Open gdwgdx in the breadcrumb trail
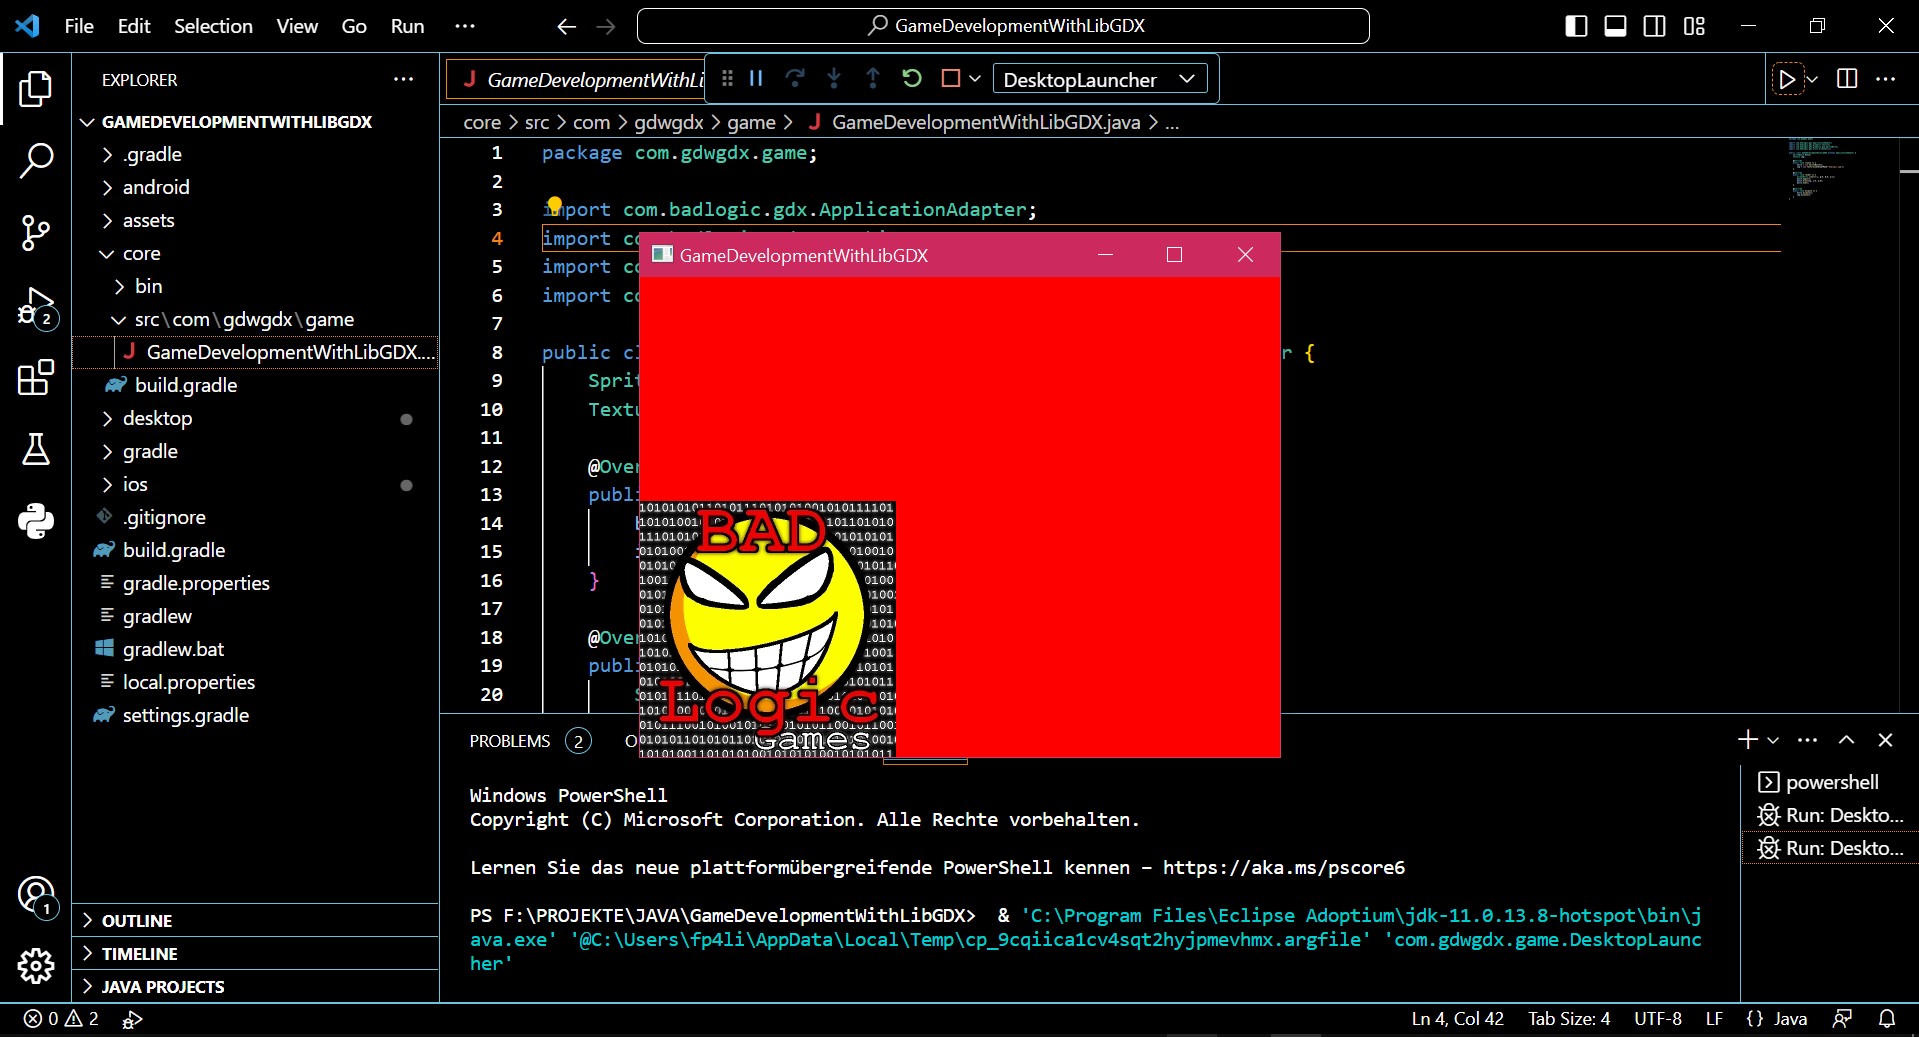The image size is (1919, 1037). (668, 122)
